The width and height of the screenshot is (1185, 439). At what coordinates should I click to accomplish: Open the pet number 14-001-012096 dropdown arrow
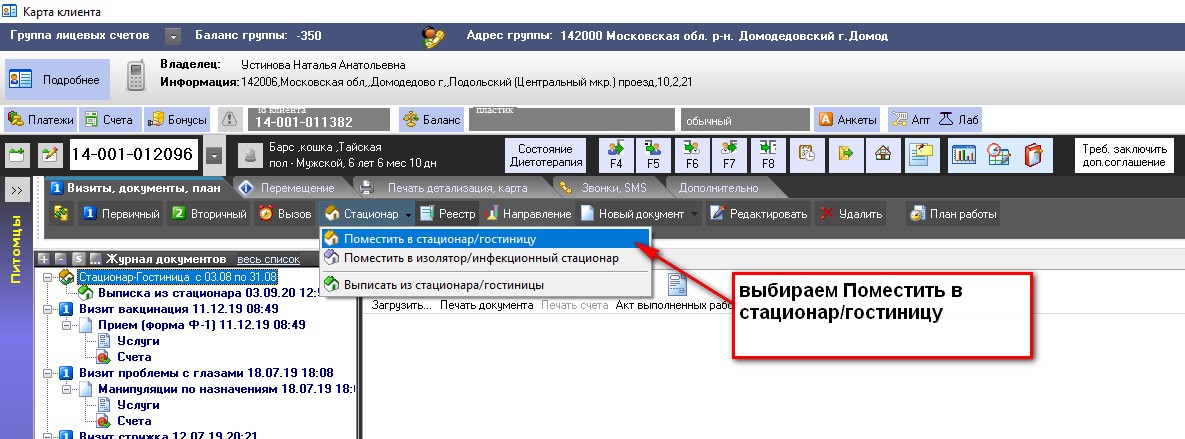pyautogui.click(x=214, y=155)
